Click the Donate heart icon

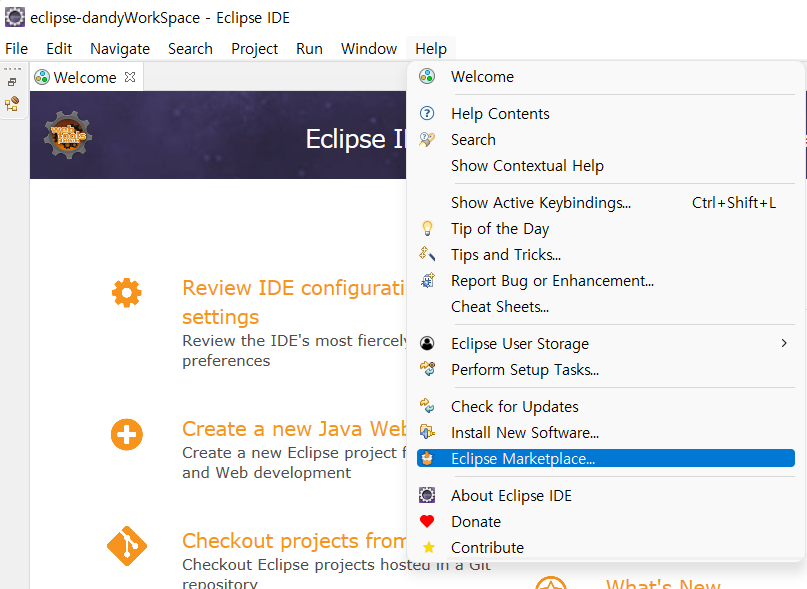tap(427, 522)
